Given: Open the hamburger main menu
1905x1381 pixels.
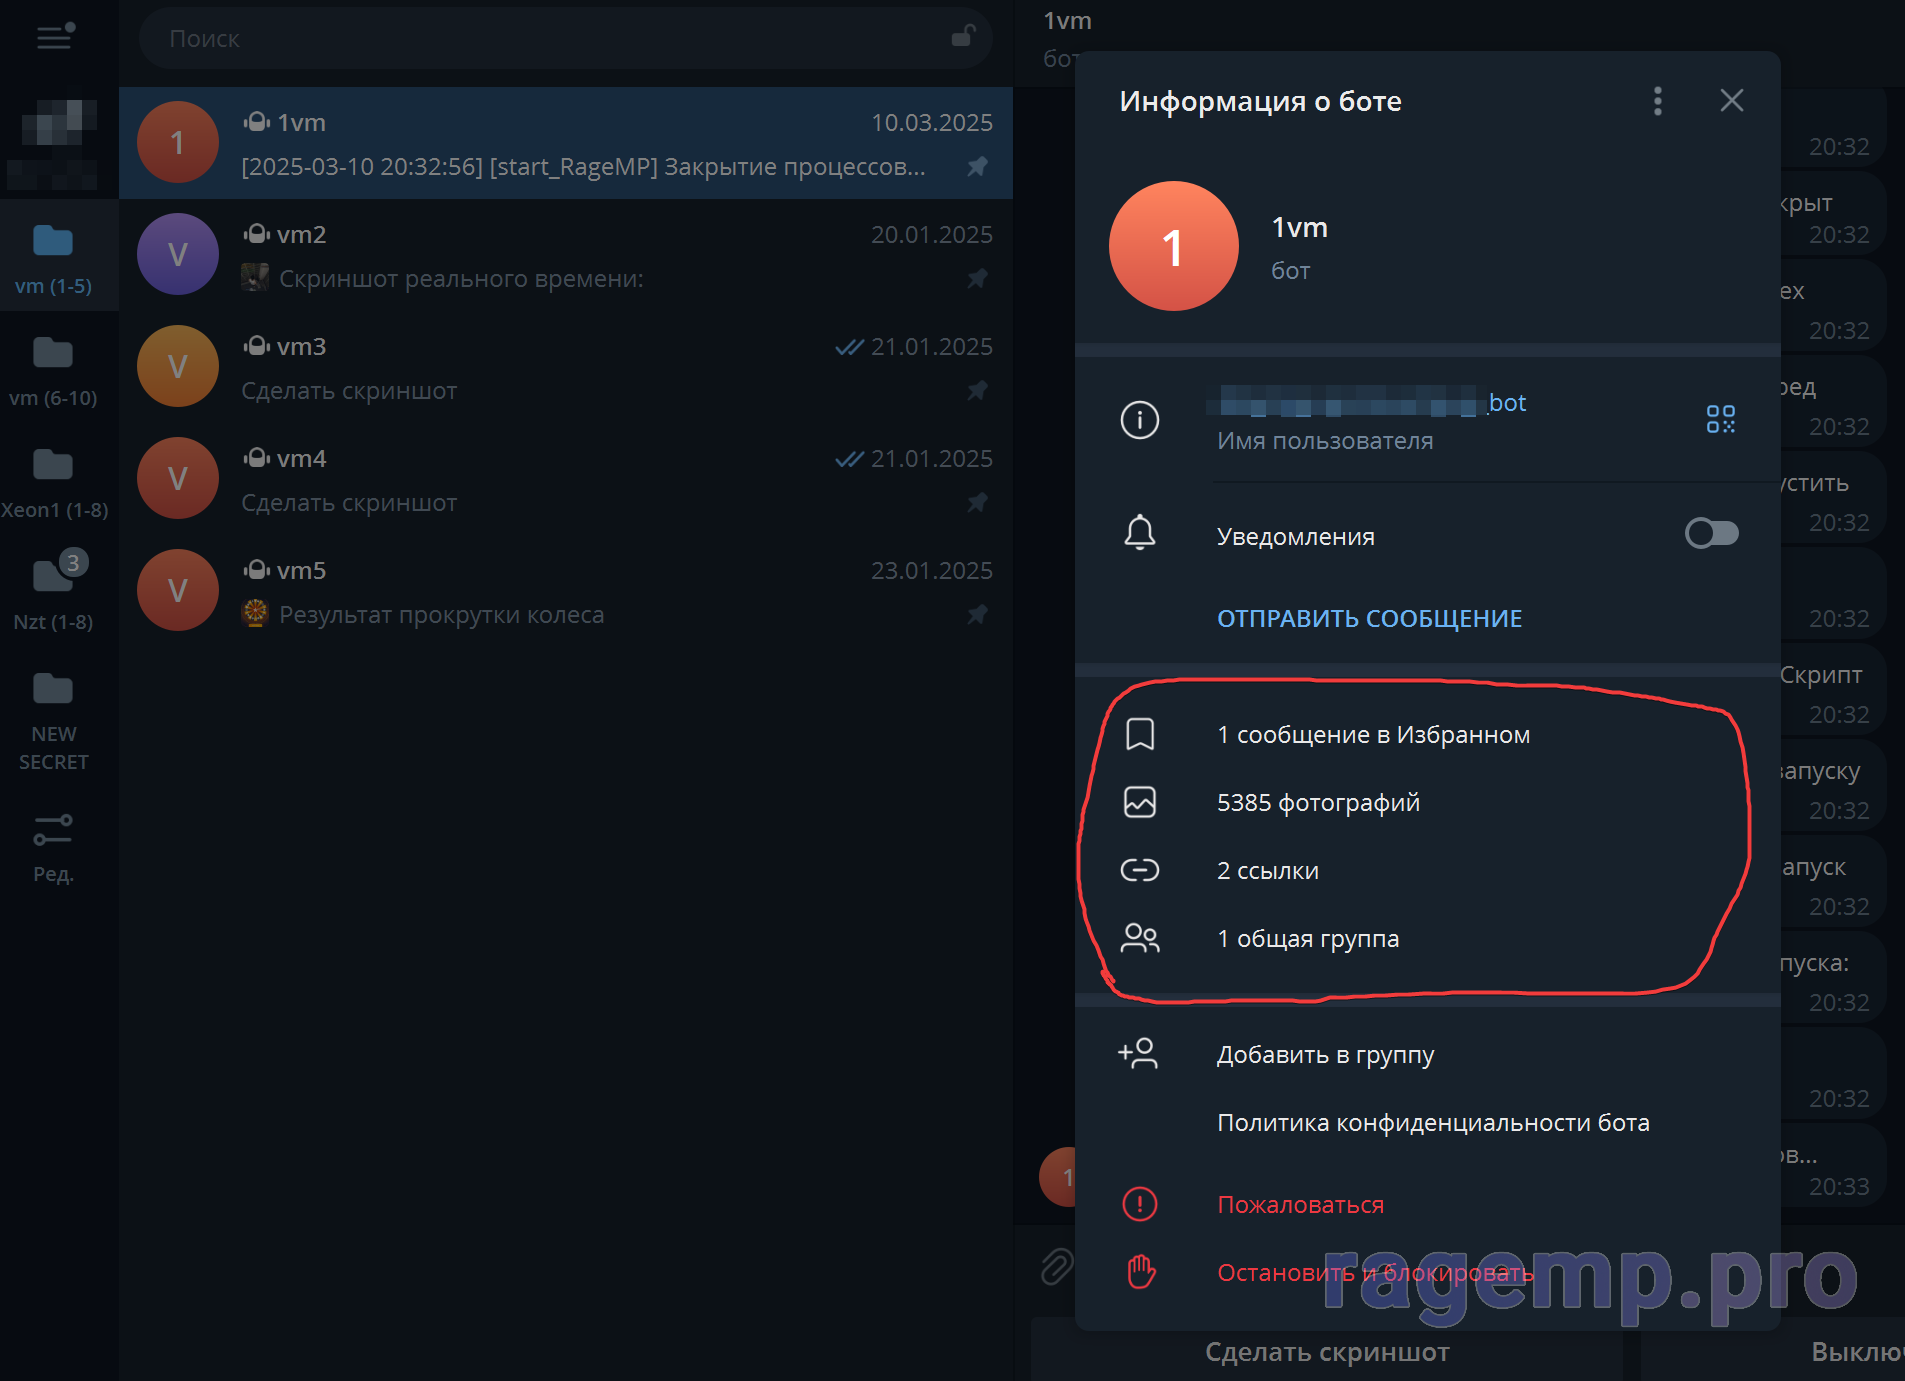Looking at the screenshot, I should pos(55,37).
